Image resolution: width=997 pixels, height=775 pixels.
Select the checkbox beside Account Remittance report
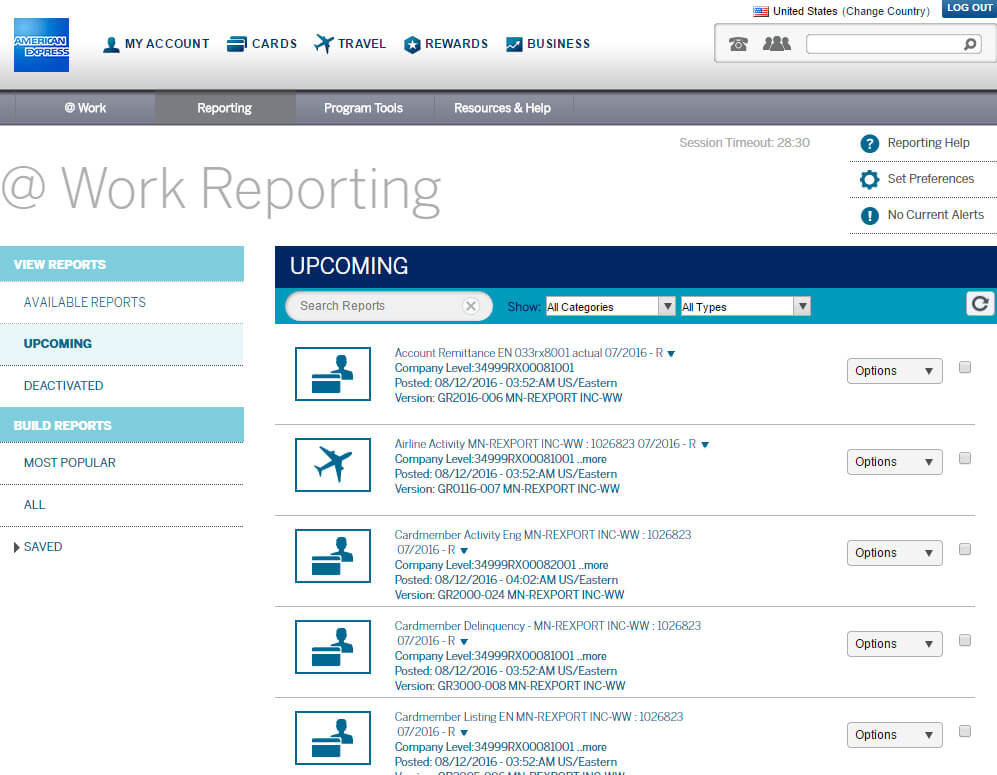point(964,366)
